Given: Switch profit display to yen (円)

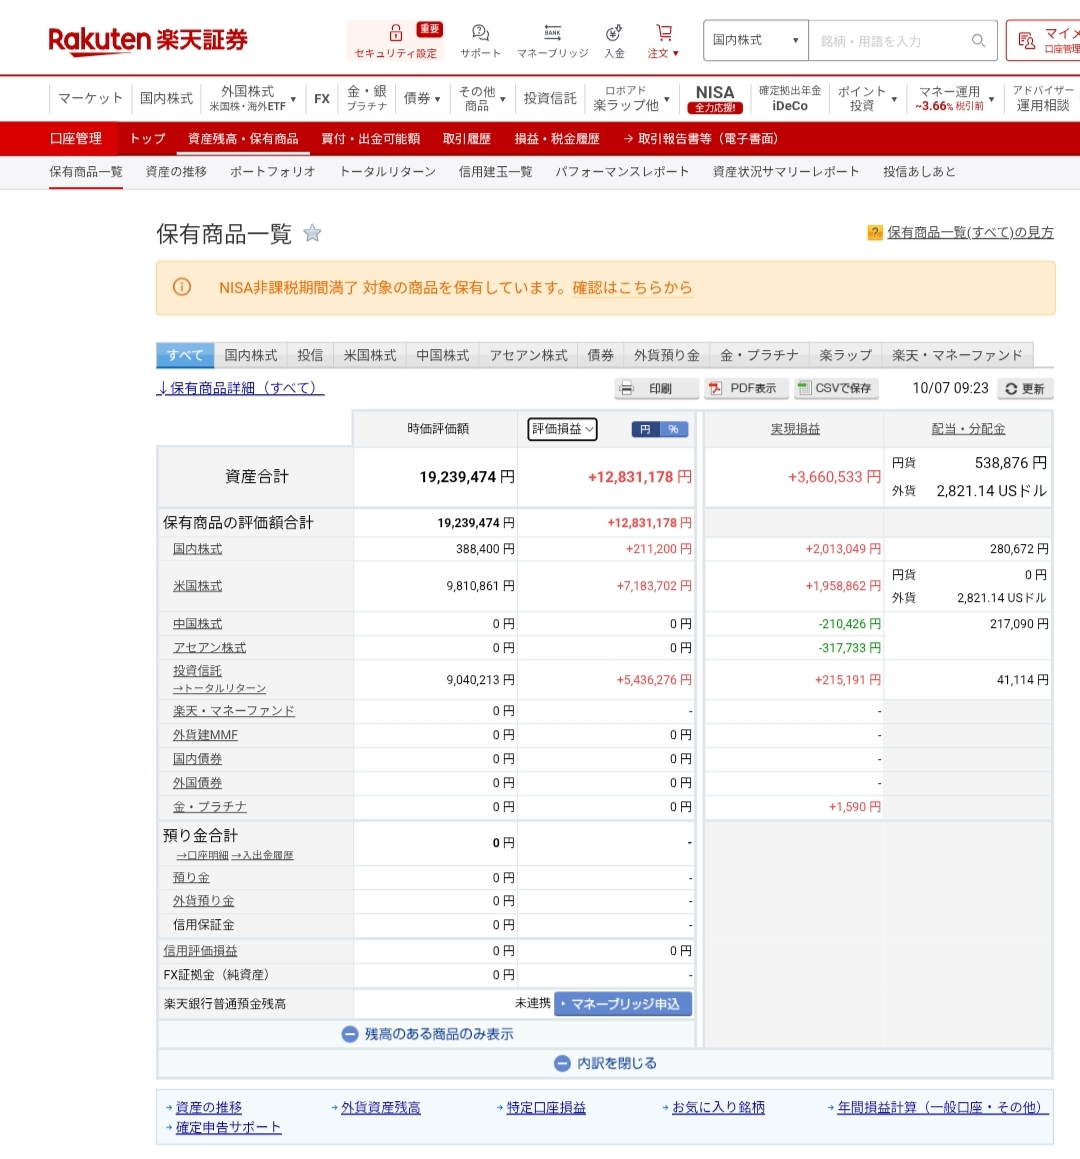Looking at the screenshot, I should click(x=646, y=429).
